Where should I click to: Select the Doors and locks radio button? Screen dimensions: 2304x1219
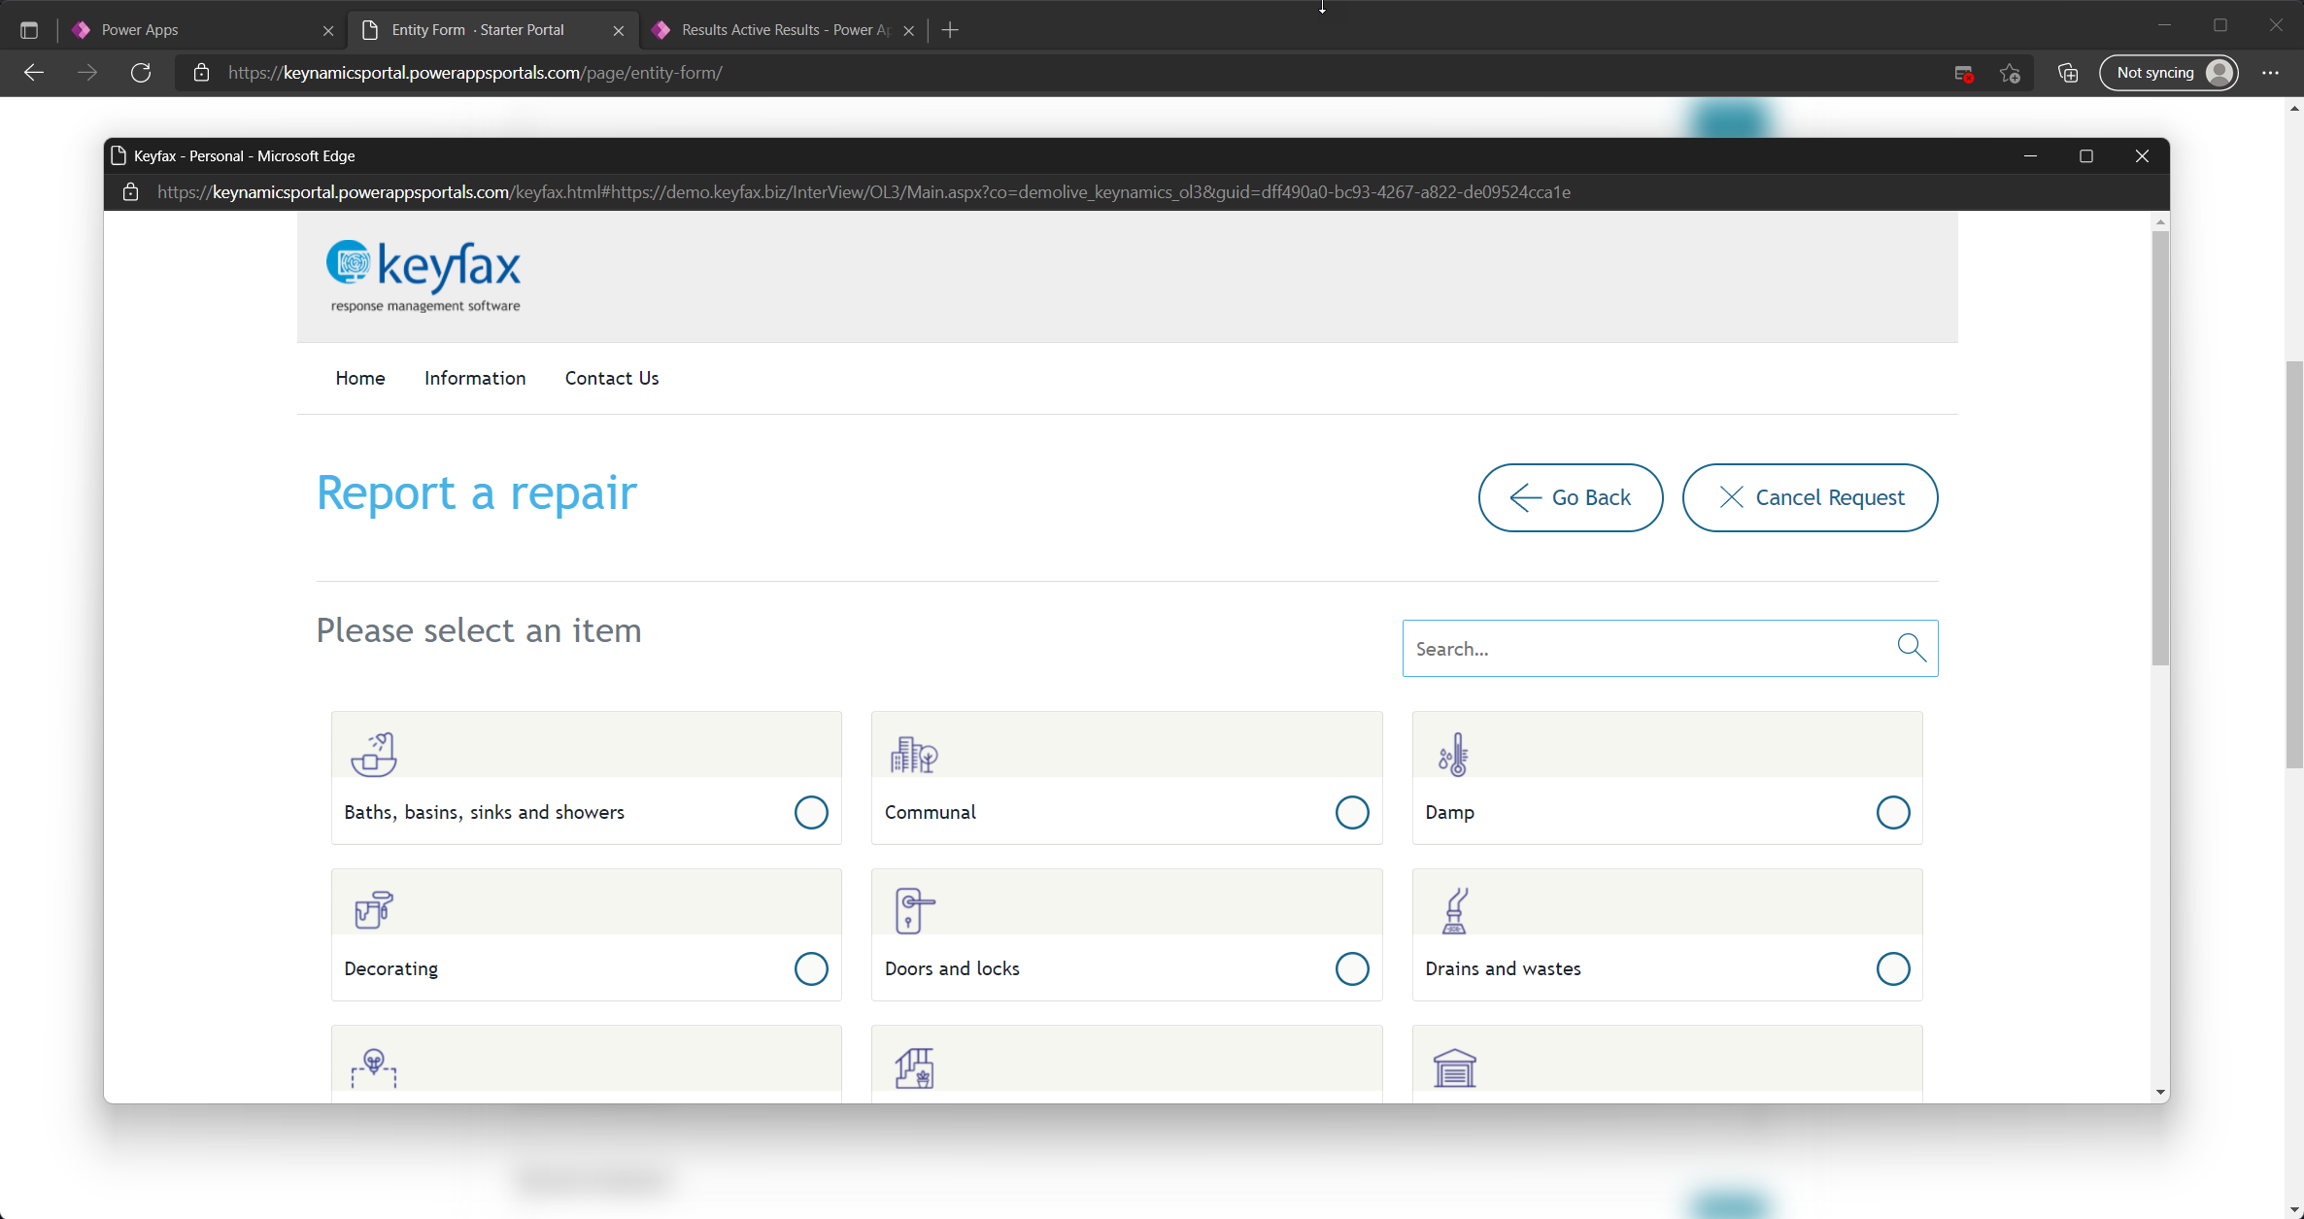[x=1352, y=968]
